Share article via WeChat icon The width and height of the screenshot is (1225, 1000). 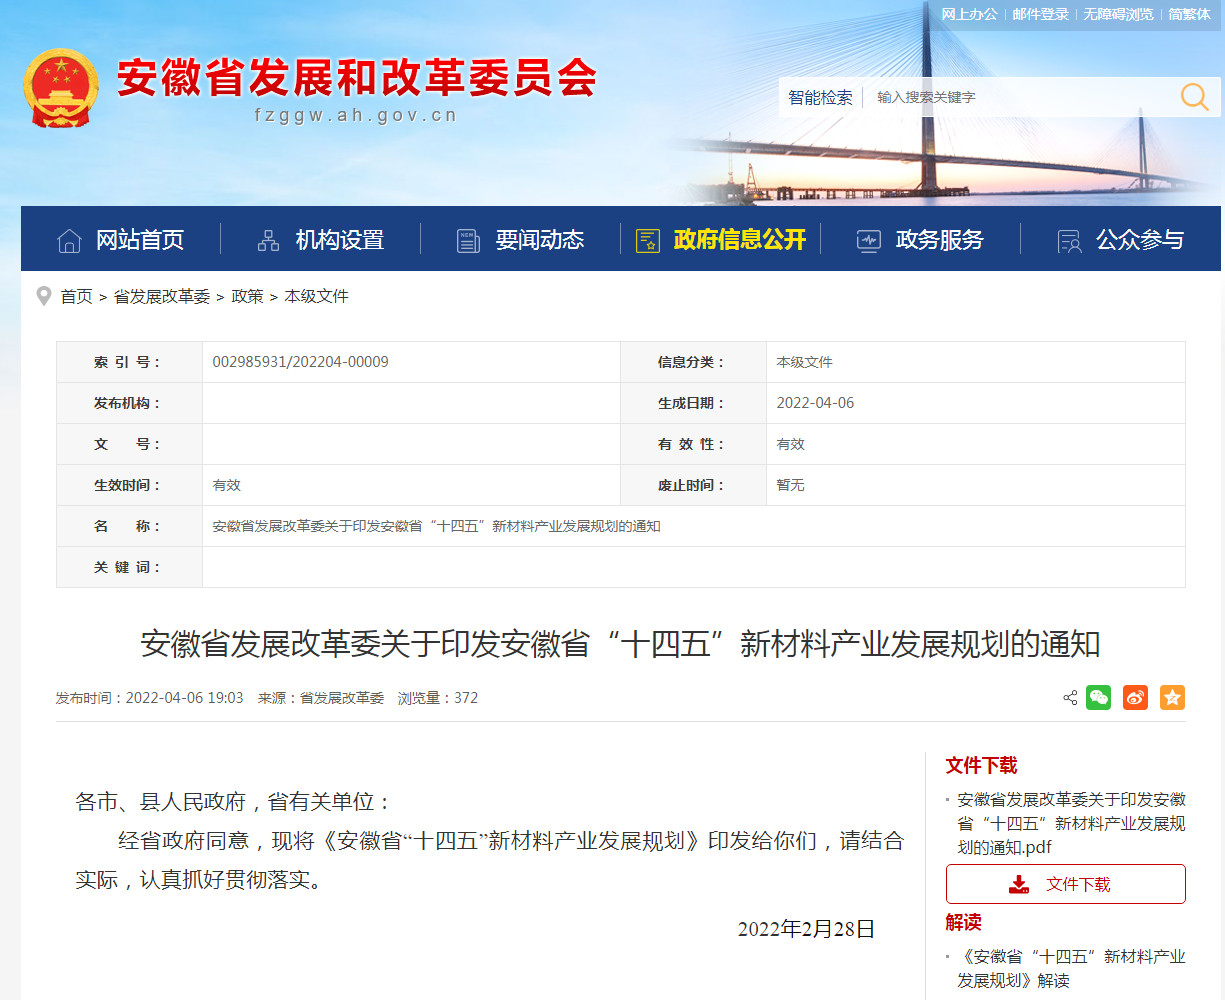pos(1099,698)
